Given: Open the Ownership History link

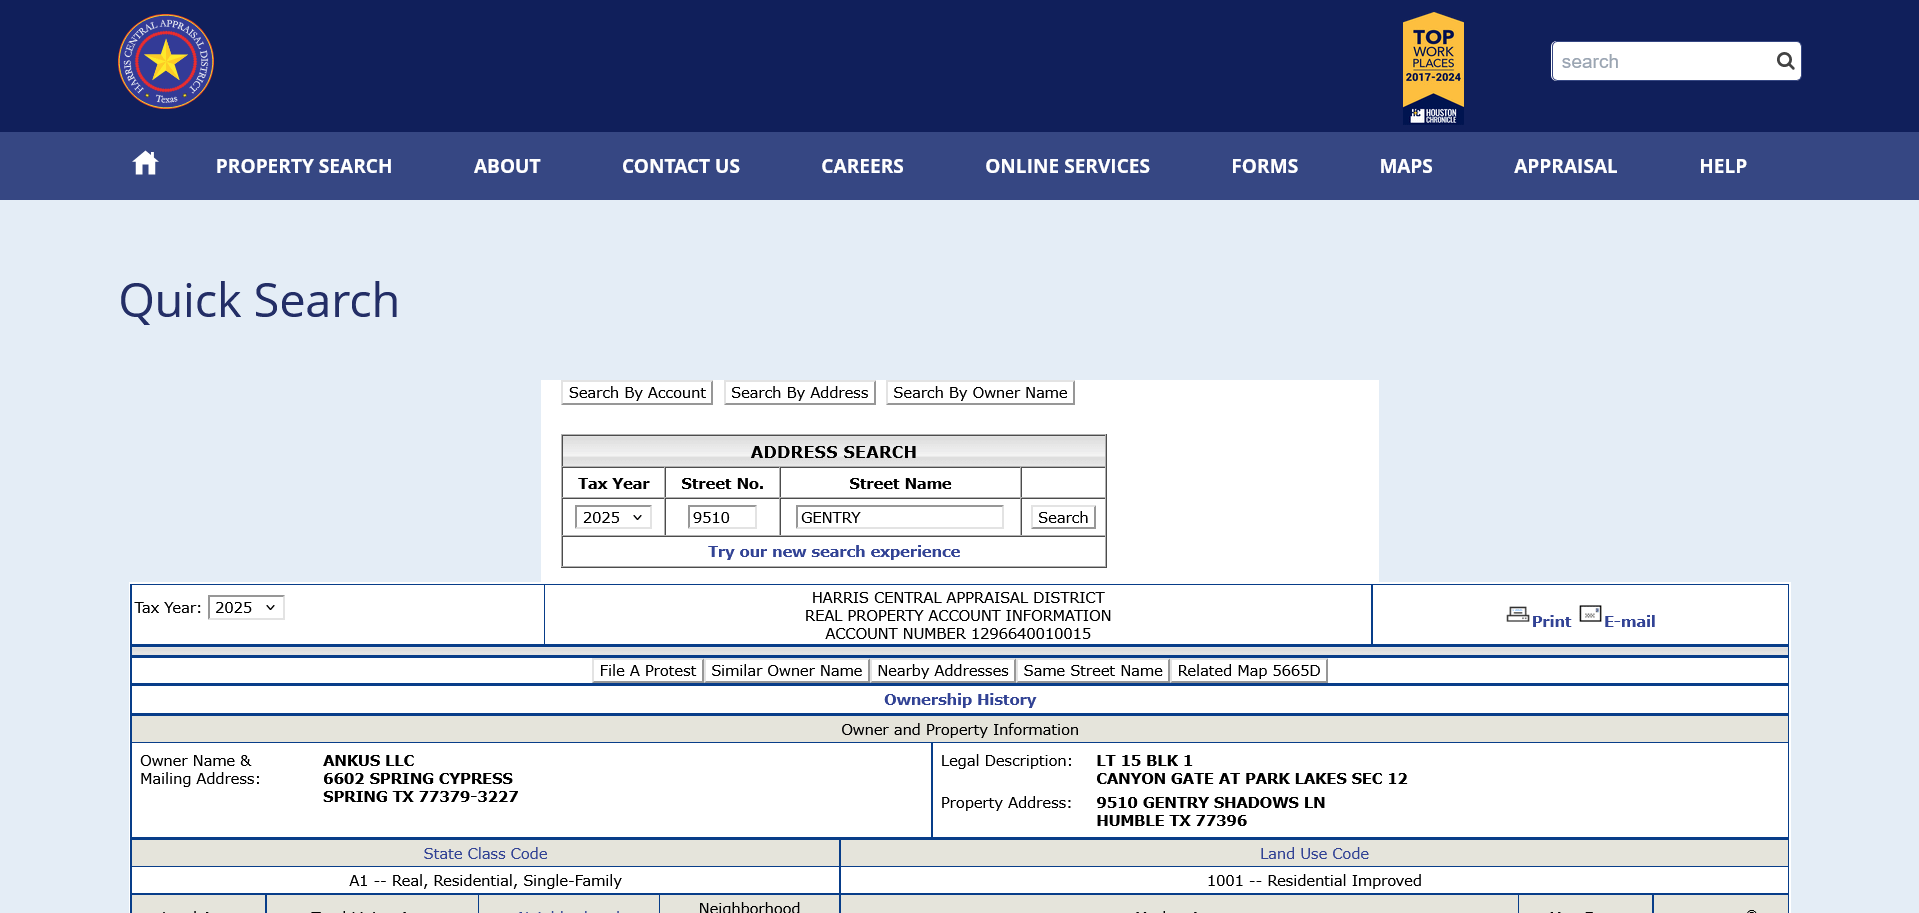Looking at the screenshot, I should tap(960, 700).
